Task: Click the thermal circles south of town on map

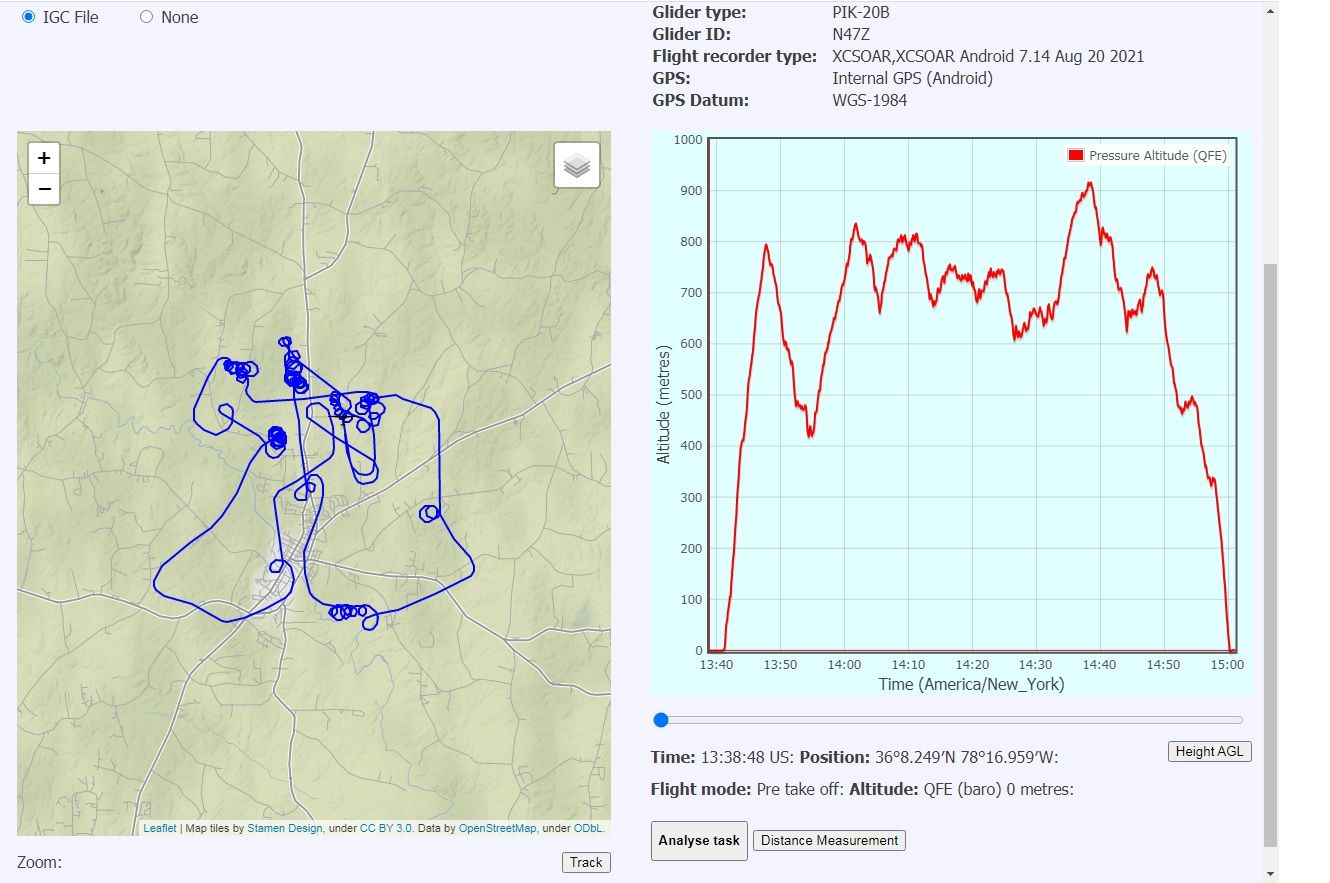Action: 347,611
